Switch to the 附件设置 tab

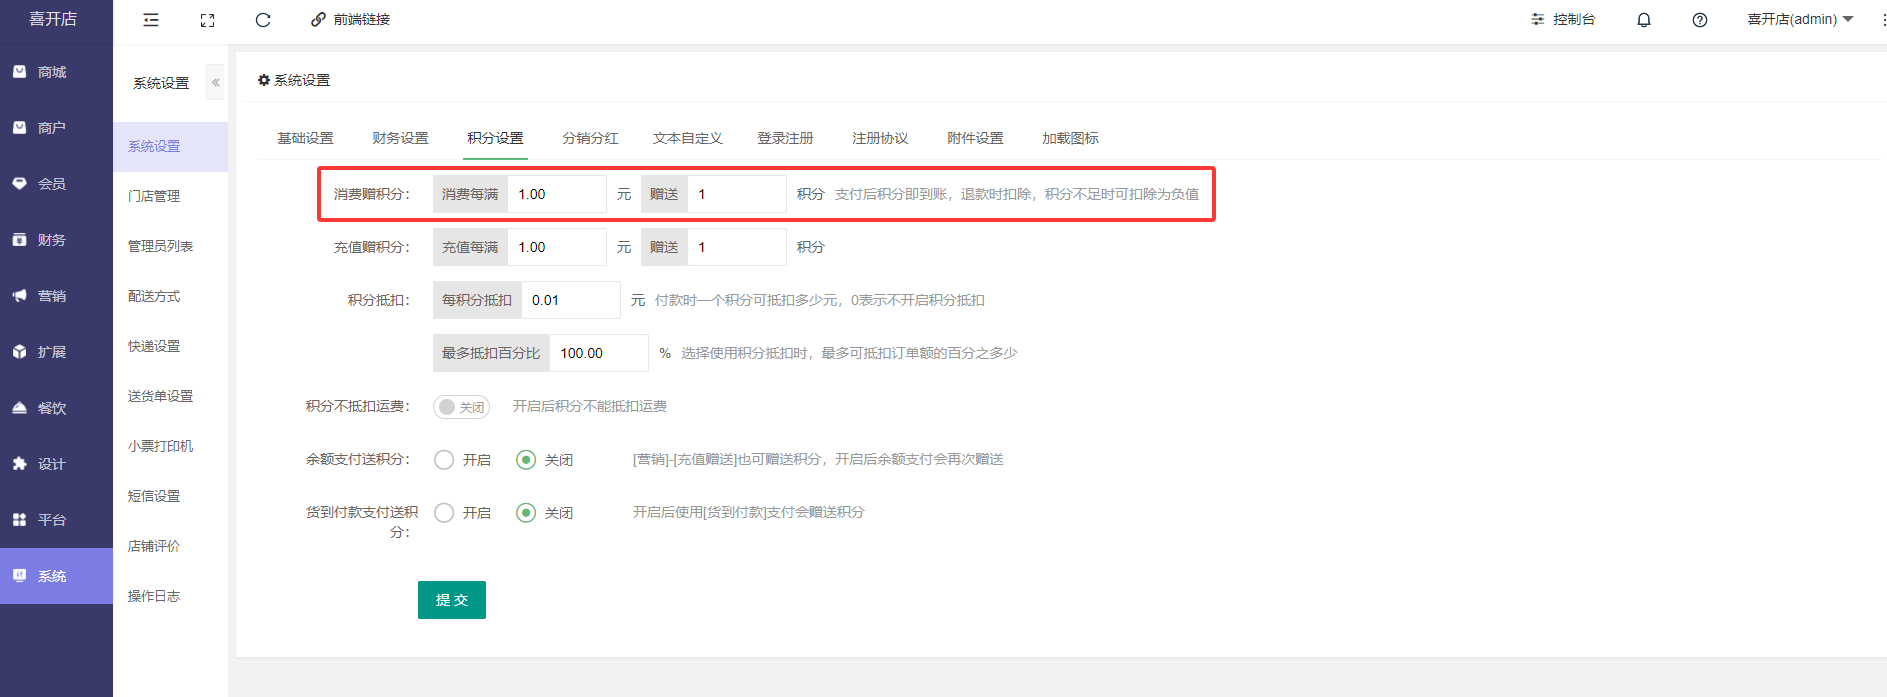(x=975, y=138)
